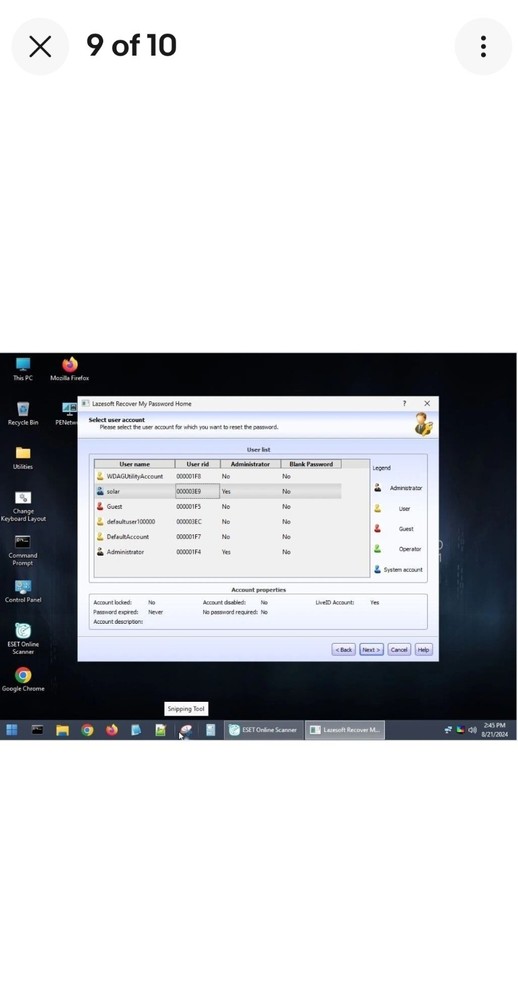The image size is (518, 1000).
Task: Sort by User name column header
Action: coord(135,464)
